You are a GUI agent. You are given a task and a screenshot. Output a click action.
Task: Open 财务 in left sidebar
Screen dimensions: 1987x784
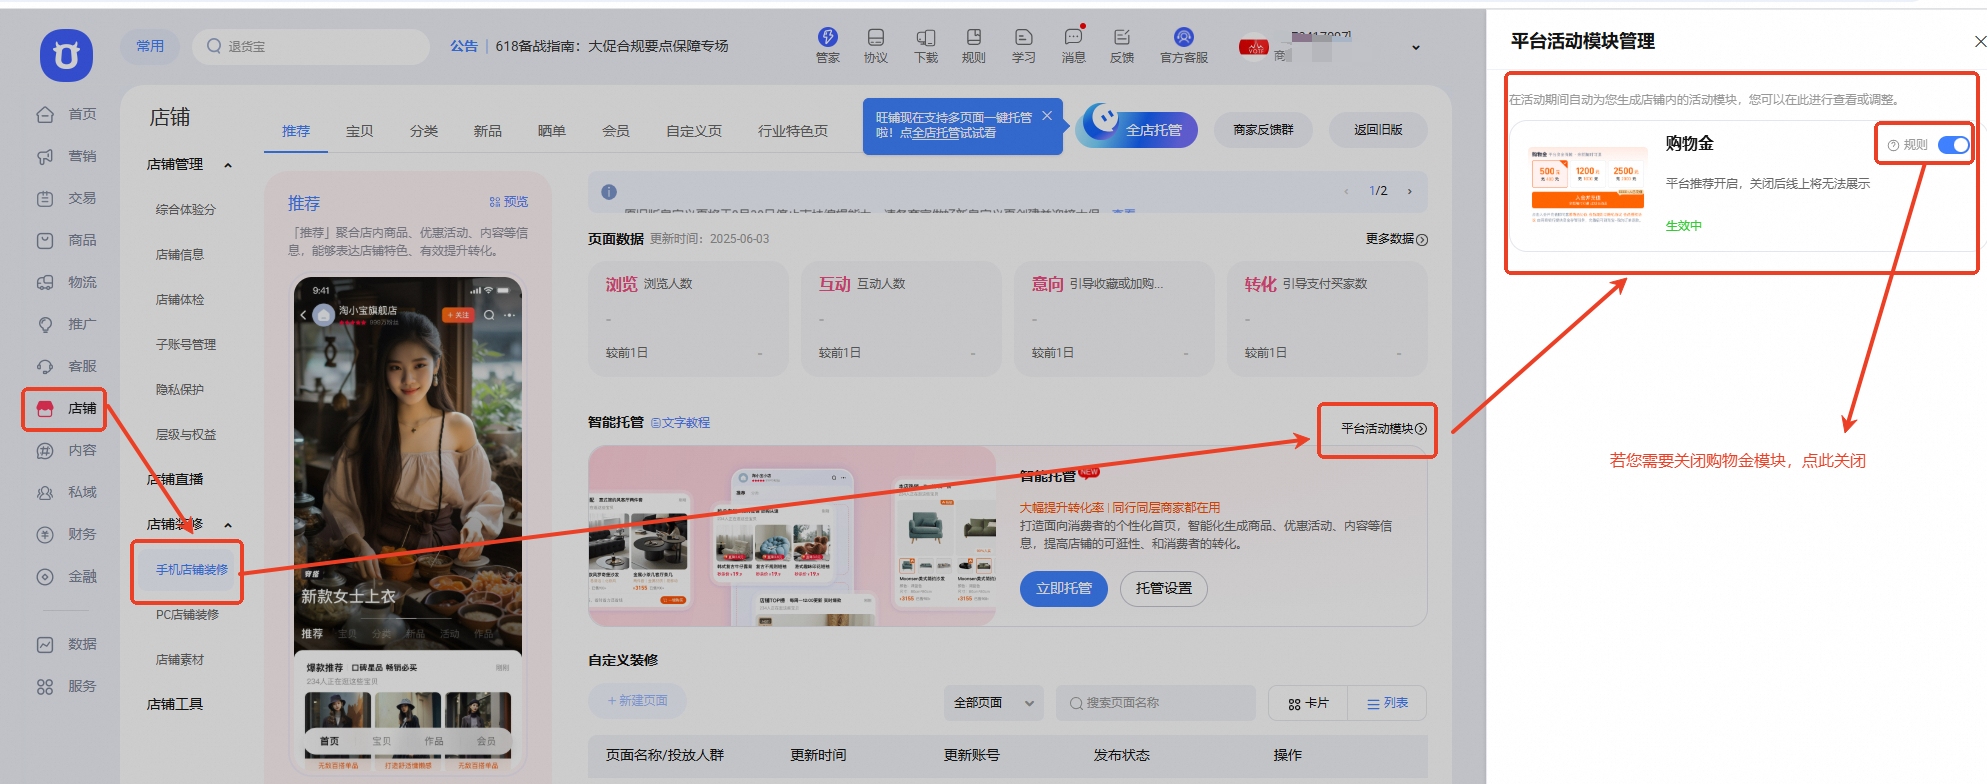pos(67,534)
